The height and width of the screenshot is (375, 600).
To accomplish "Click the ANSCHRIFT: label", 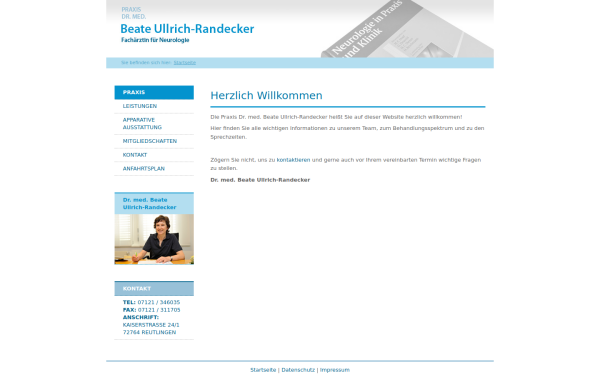I will coord(140,317).
